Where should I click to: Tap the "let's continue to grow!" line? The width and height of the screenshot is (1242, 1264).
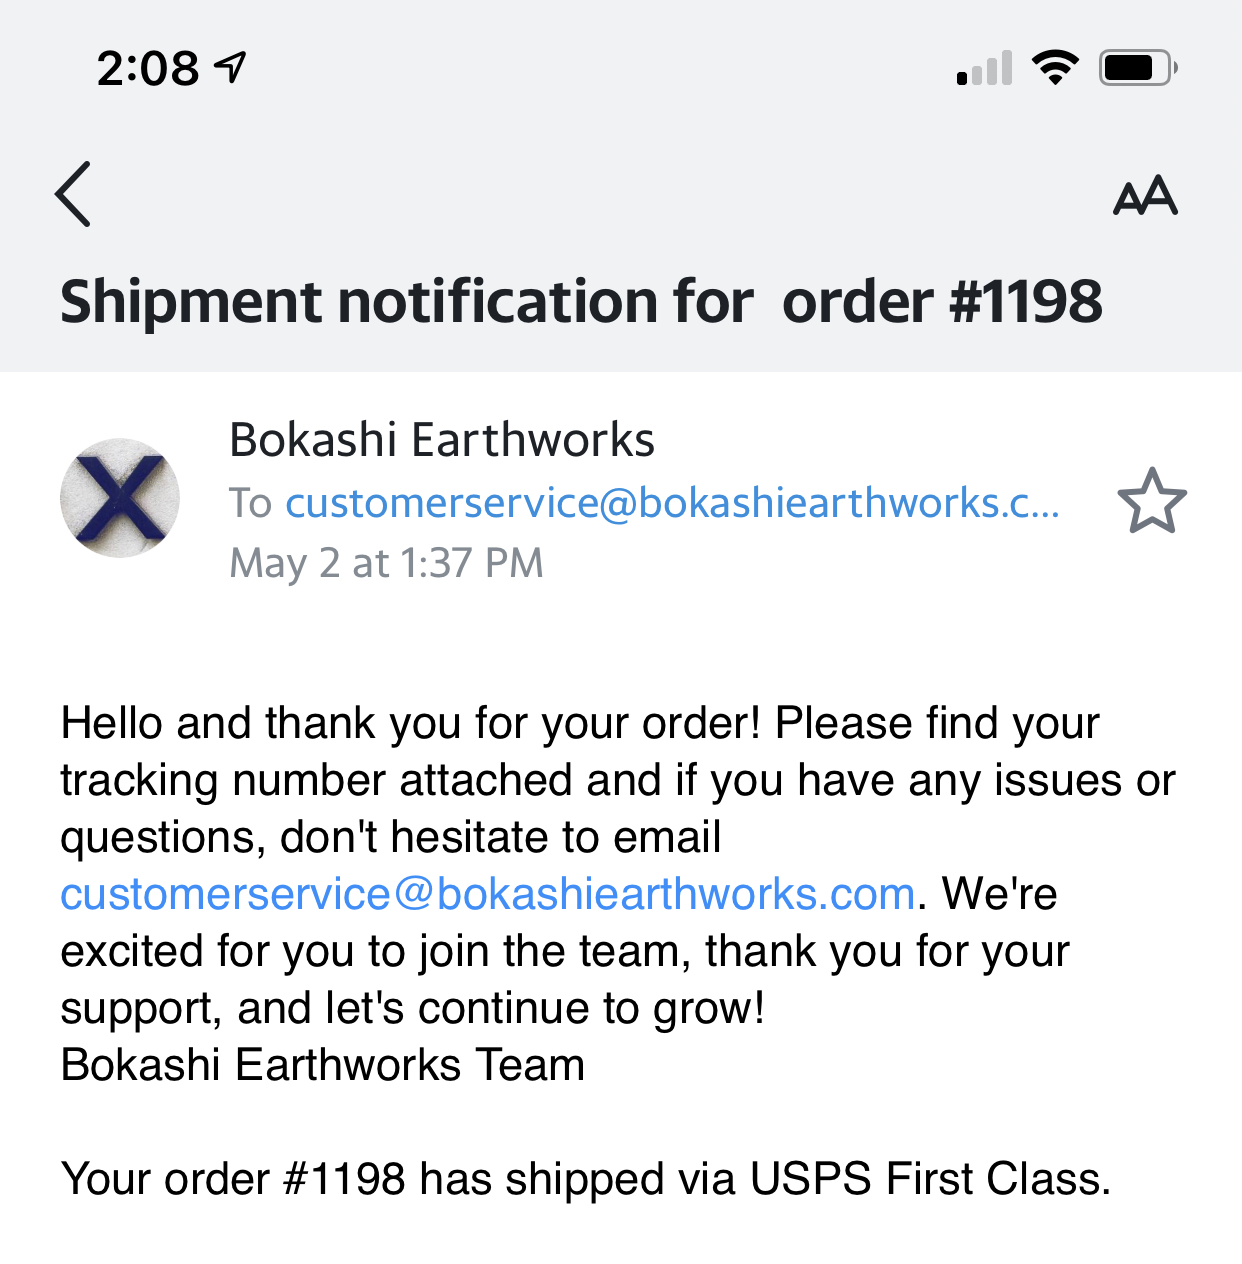point(412,1008)
